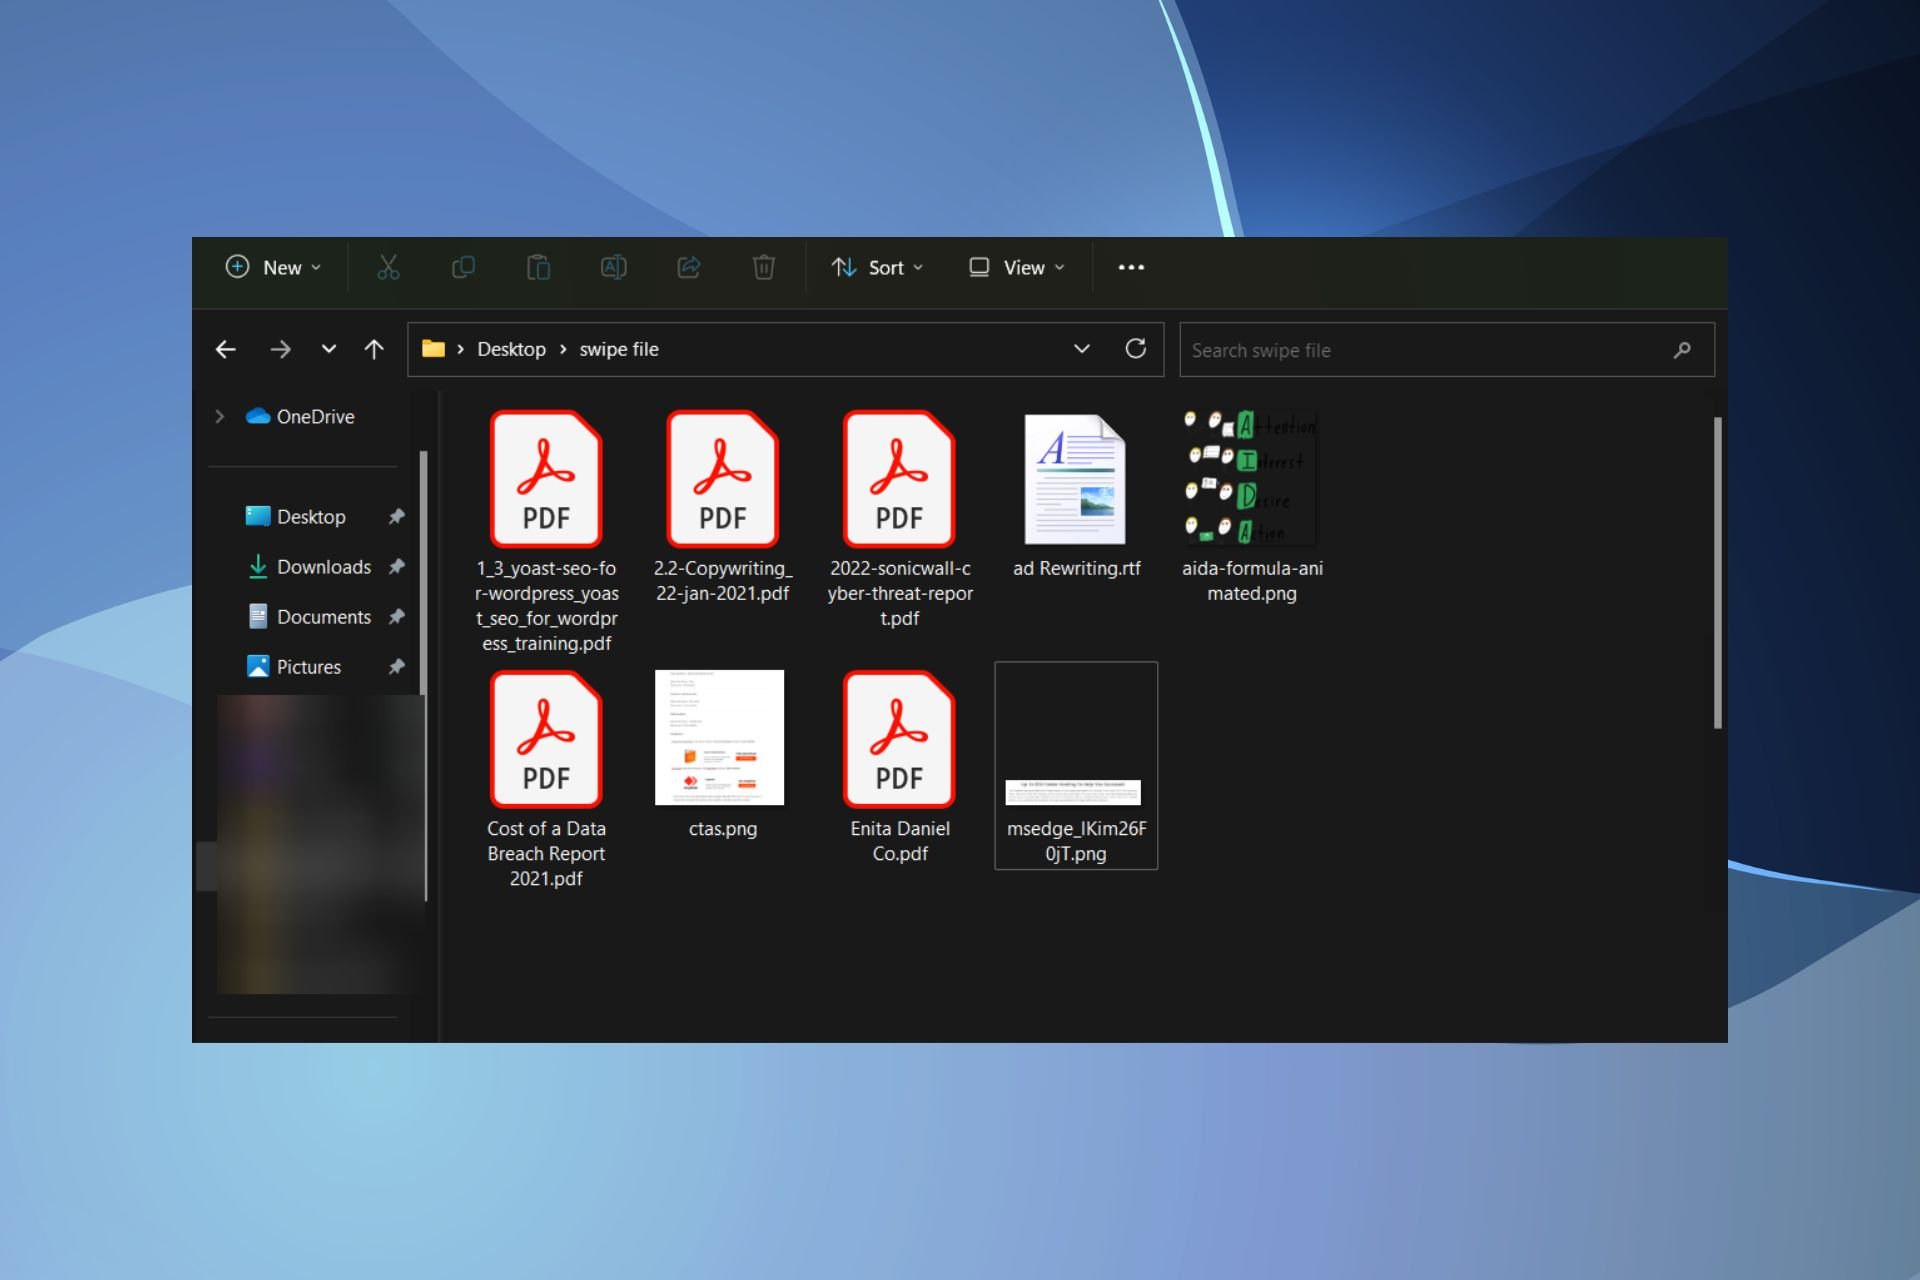
Task: Click the file list vertical scrollbar
Action: pyautogui.click(x=1717, y=573)
